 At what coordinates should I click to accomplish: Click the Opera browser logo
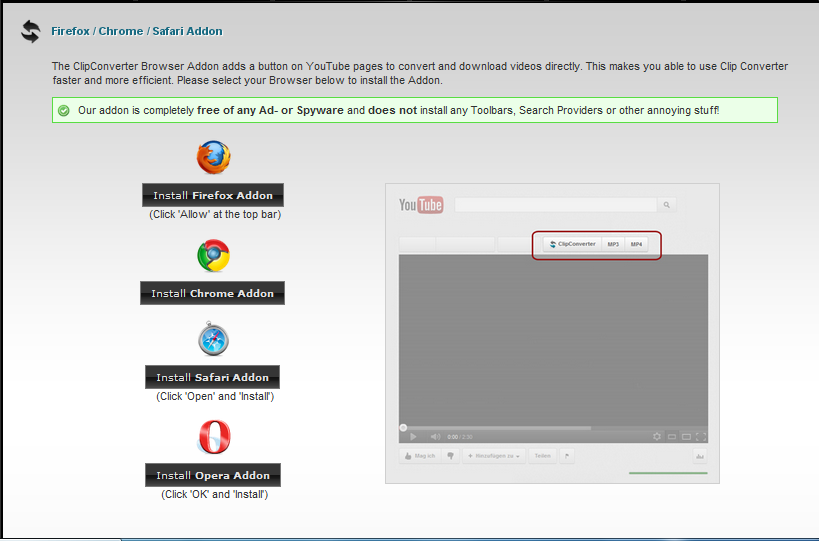pyautogui.click(x=214, y=437)
